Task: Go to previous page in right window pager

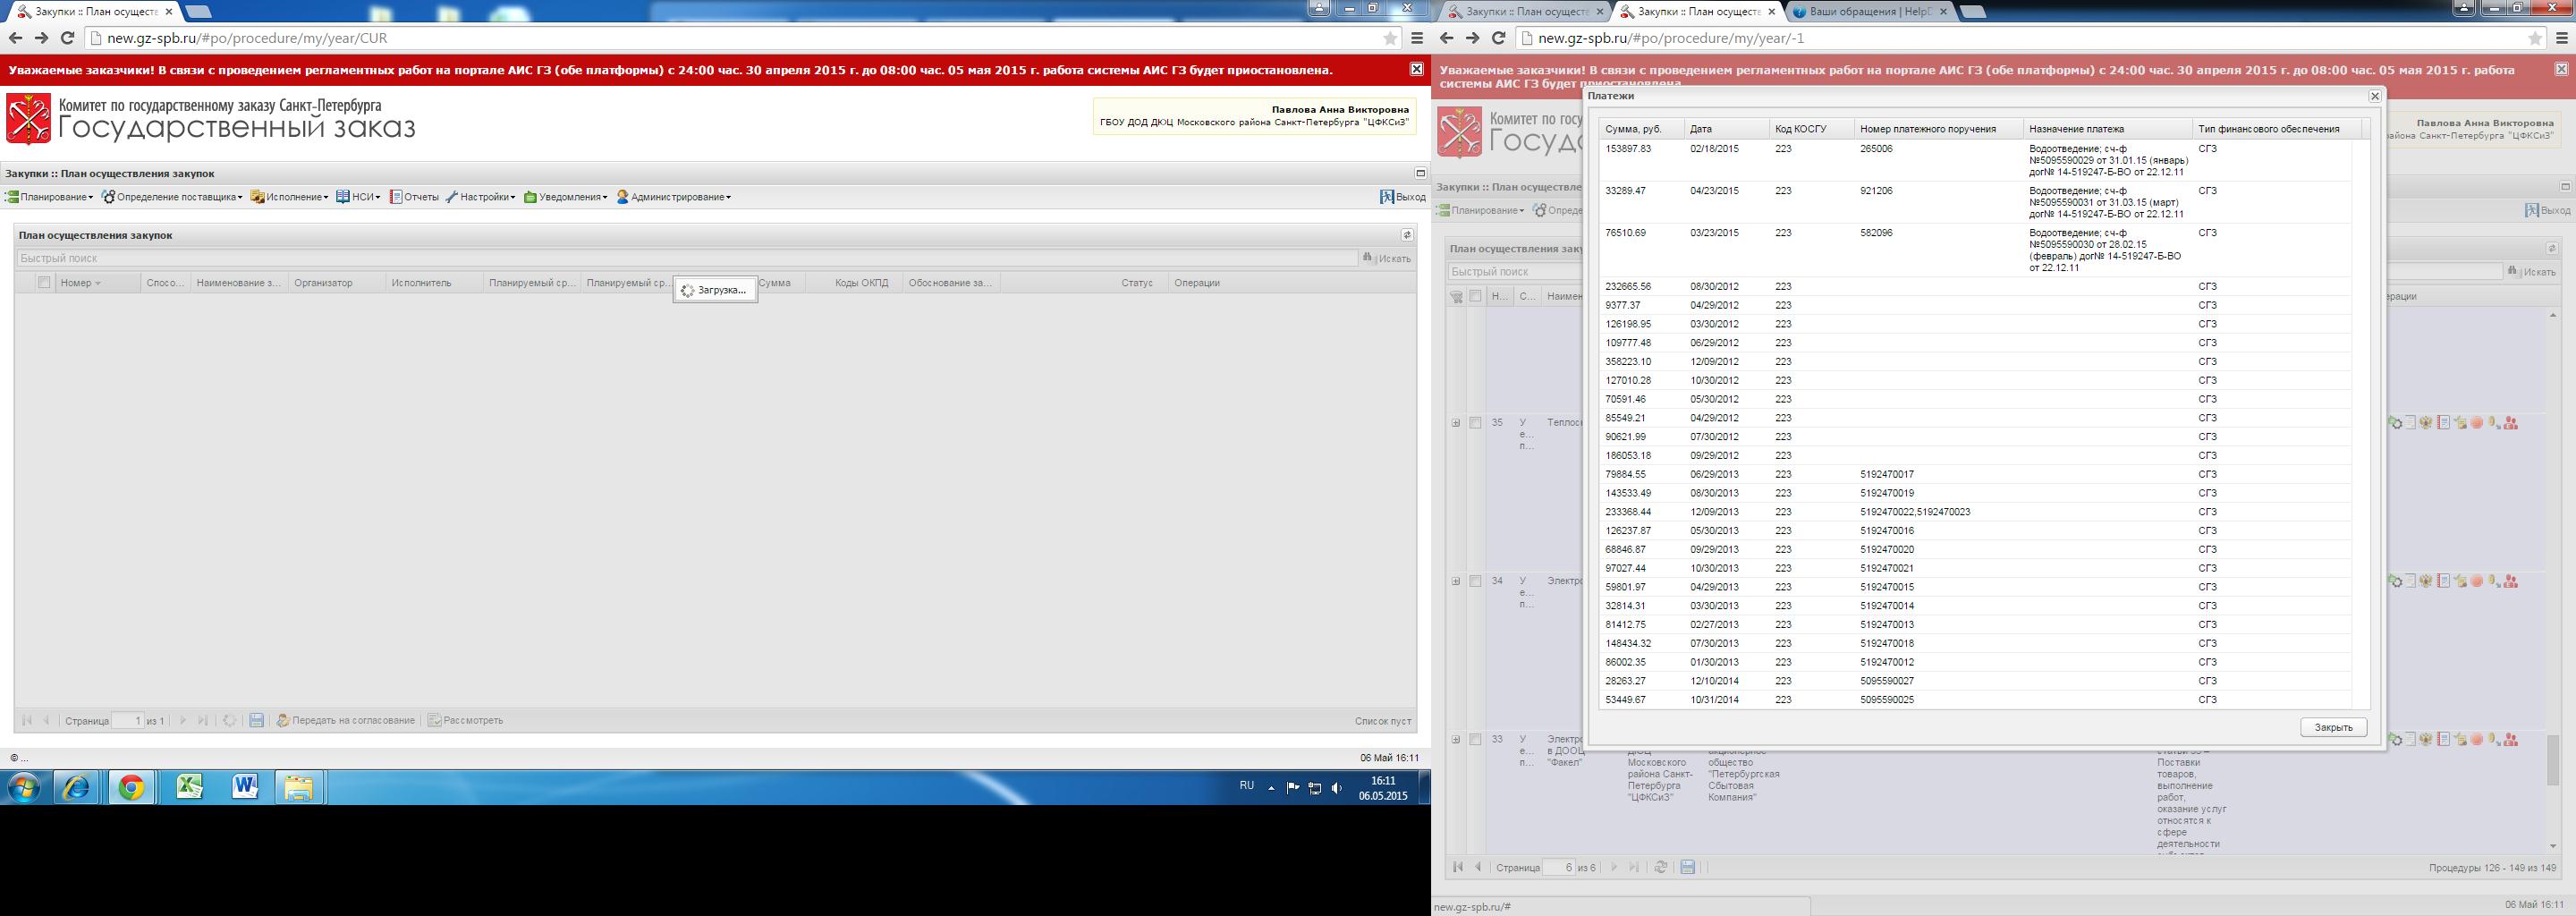Action: click(1478, 867)
